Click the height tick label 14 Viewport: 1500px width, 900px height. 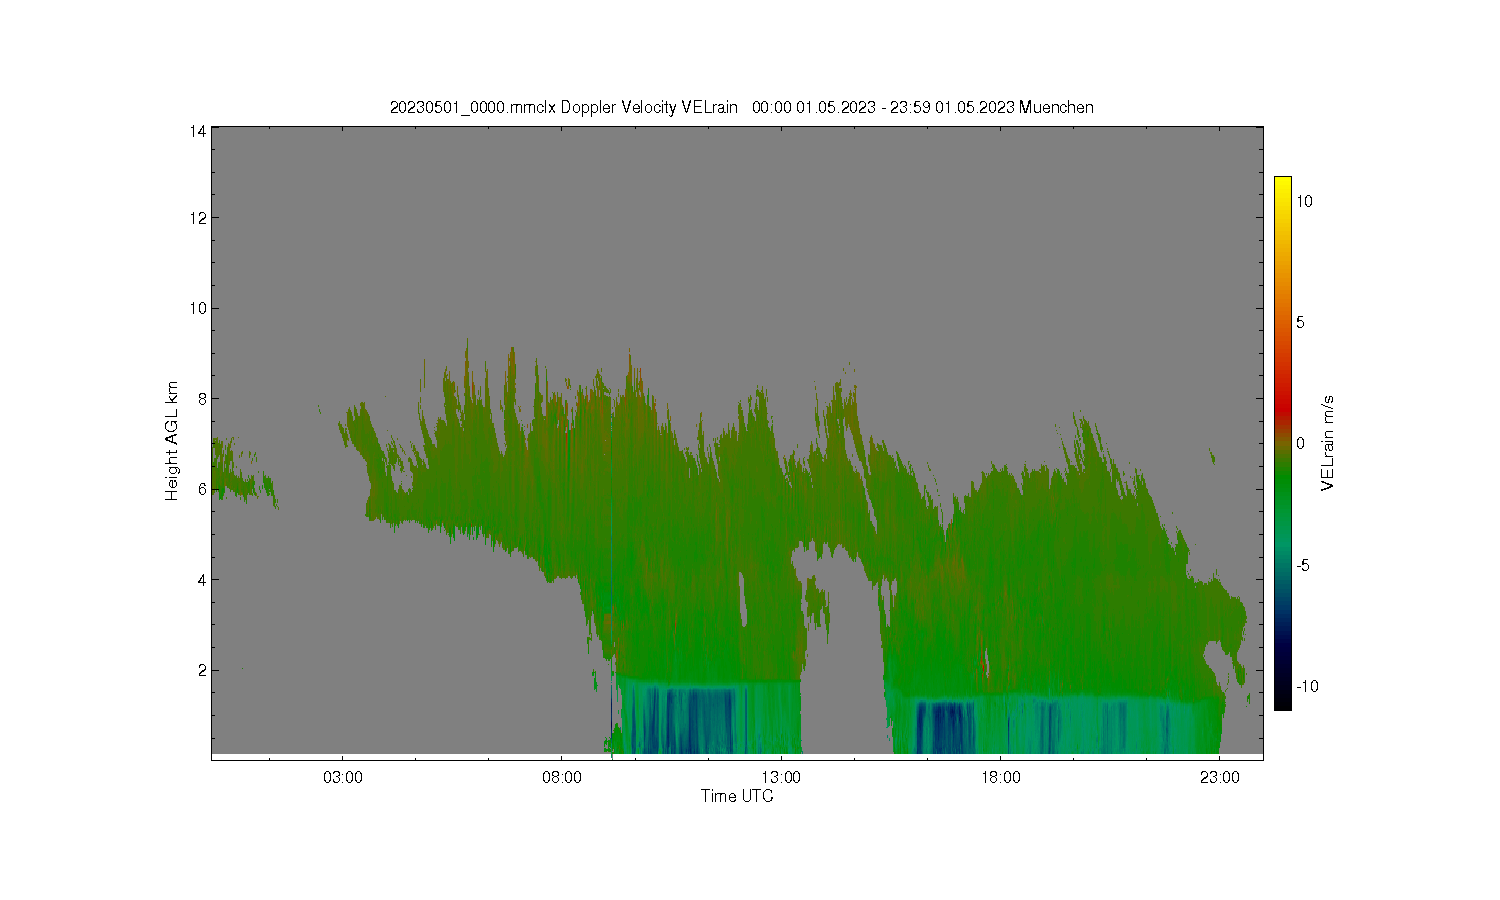click(198, 131)
